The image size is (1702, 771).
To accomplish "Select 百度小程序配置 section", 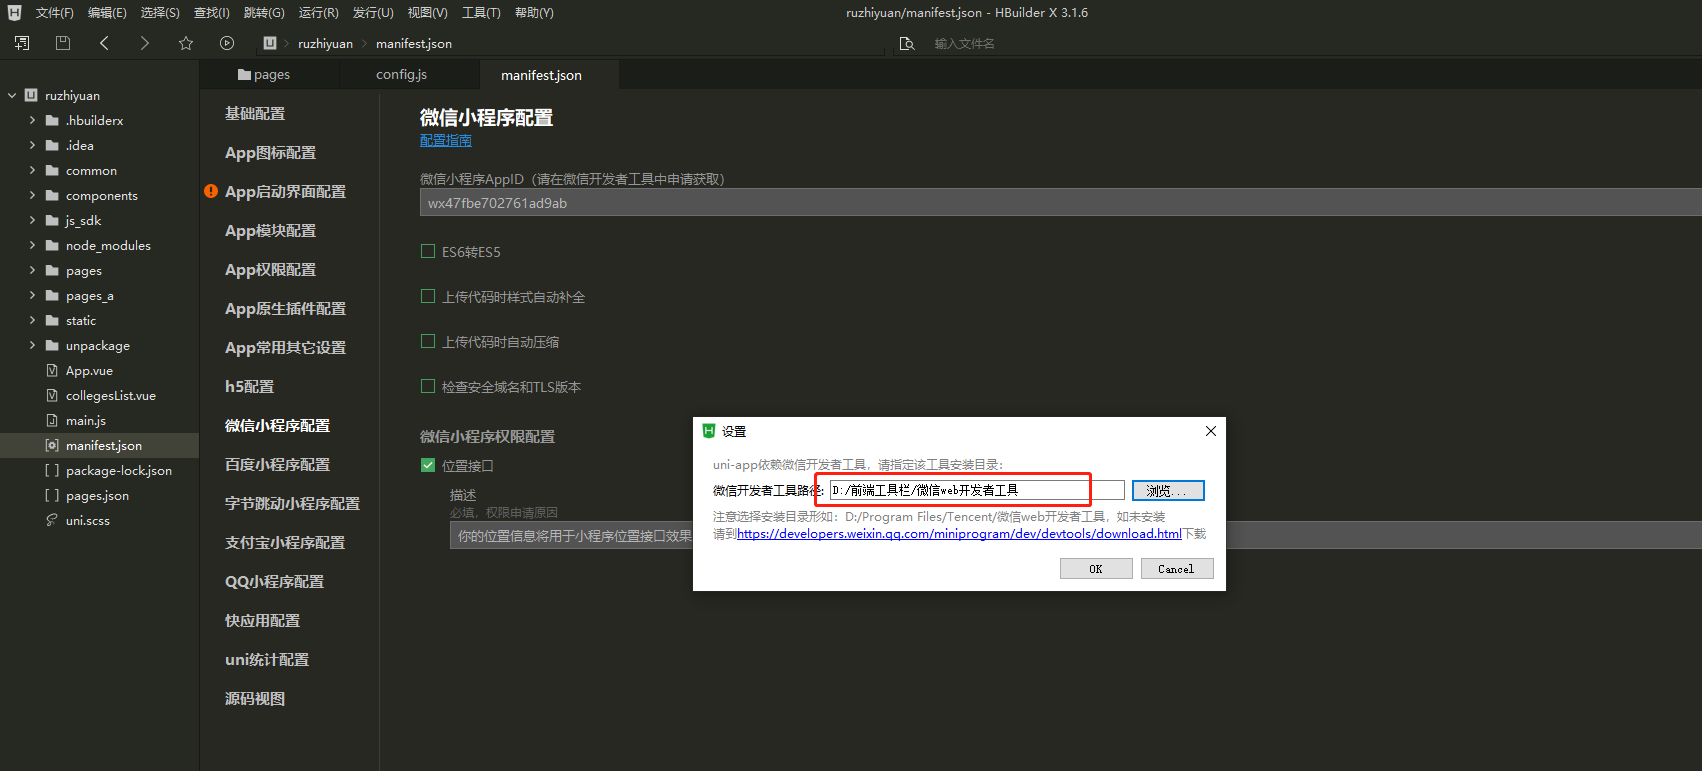I will (x=277, y=465).
